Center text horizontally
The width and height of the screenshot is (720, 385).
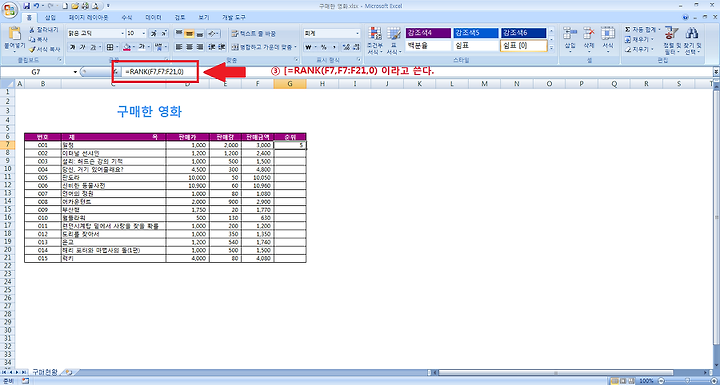coord(189,47)
